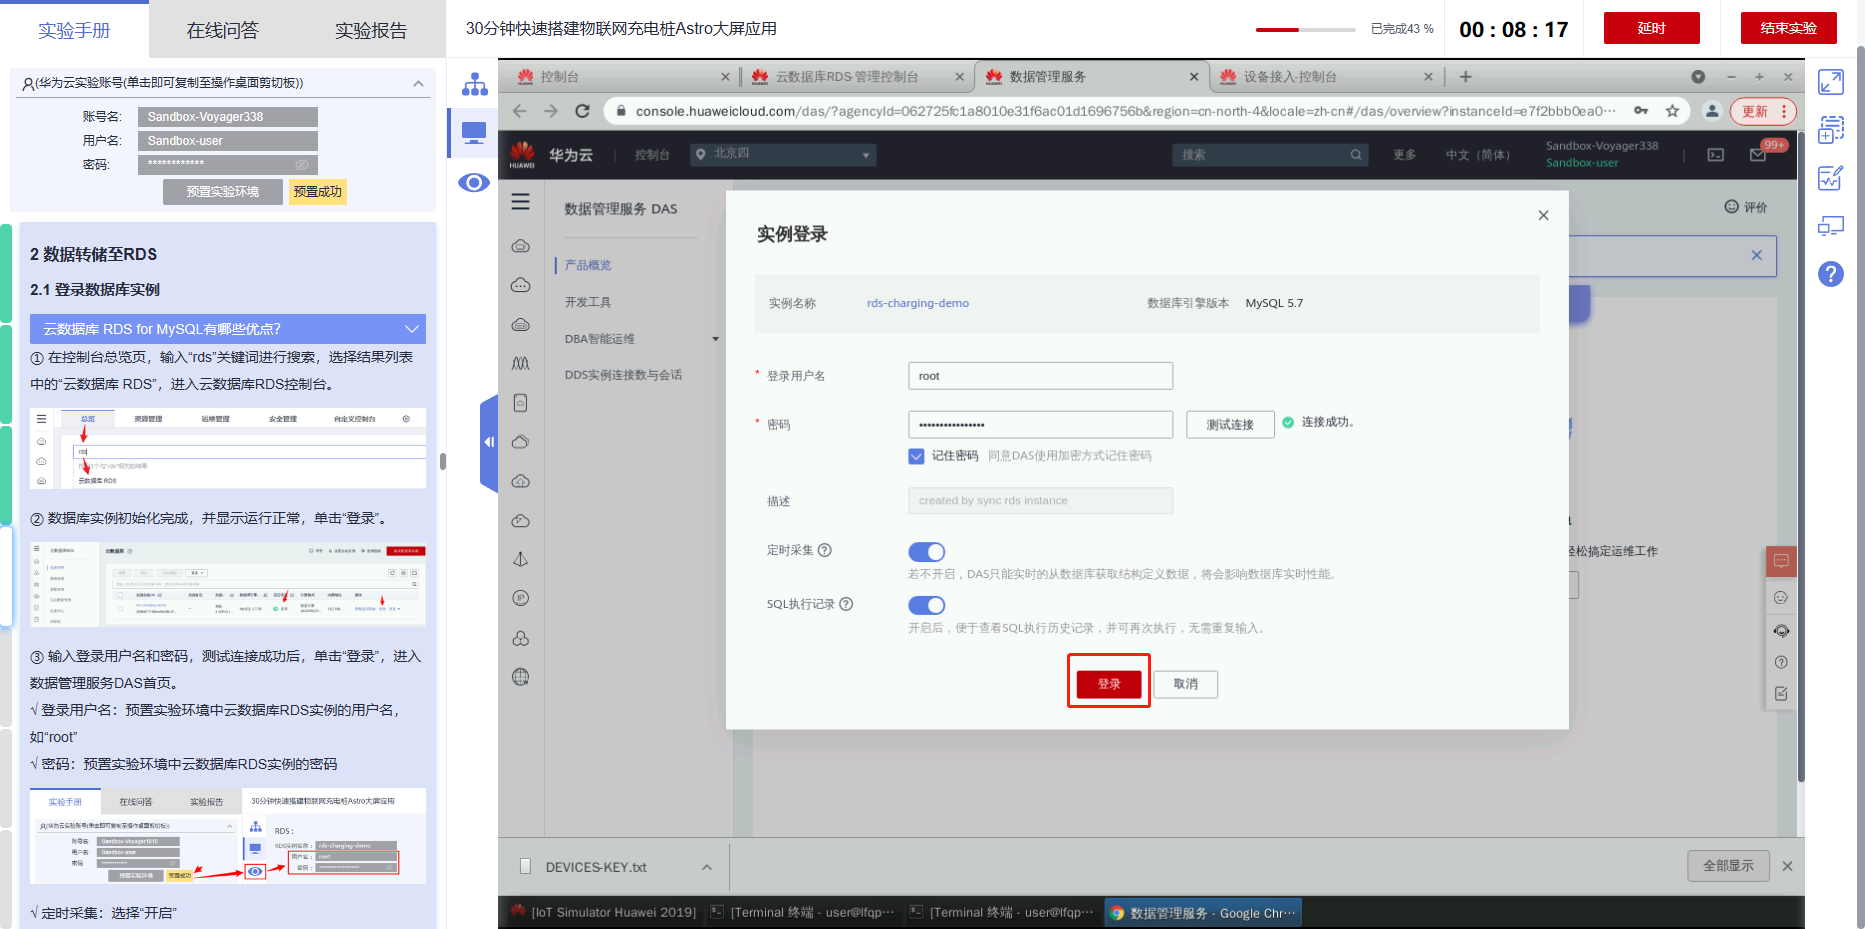Viewport: 1865px width, 929px height.
Task: Click the topology diagram icon
Action: pyautogui.click(x=474, y=84)
